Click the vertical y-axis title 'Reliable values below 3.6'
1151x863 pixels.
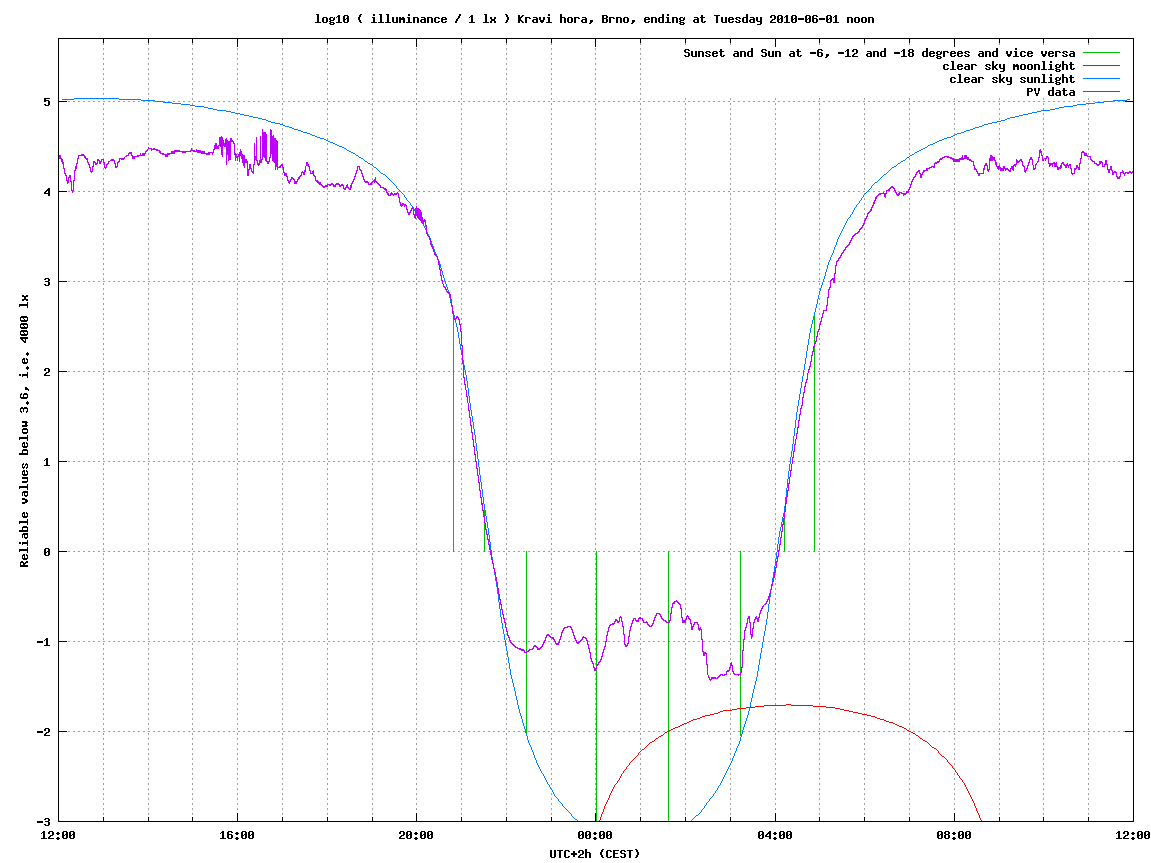tap(25, 431)
